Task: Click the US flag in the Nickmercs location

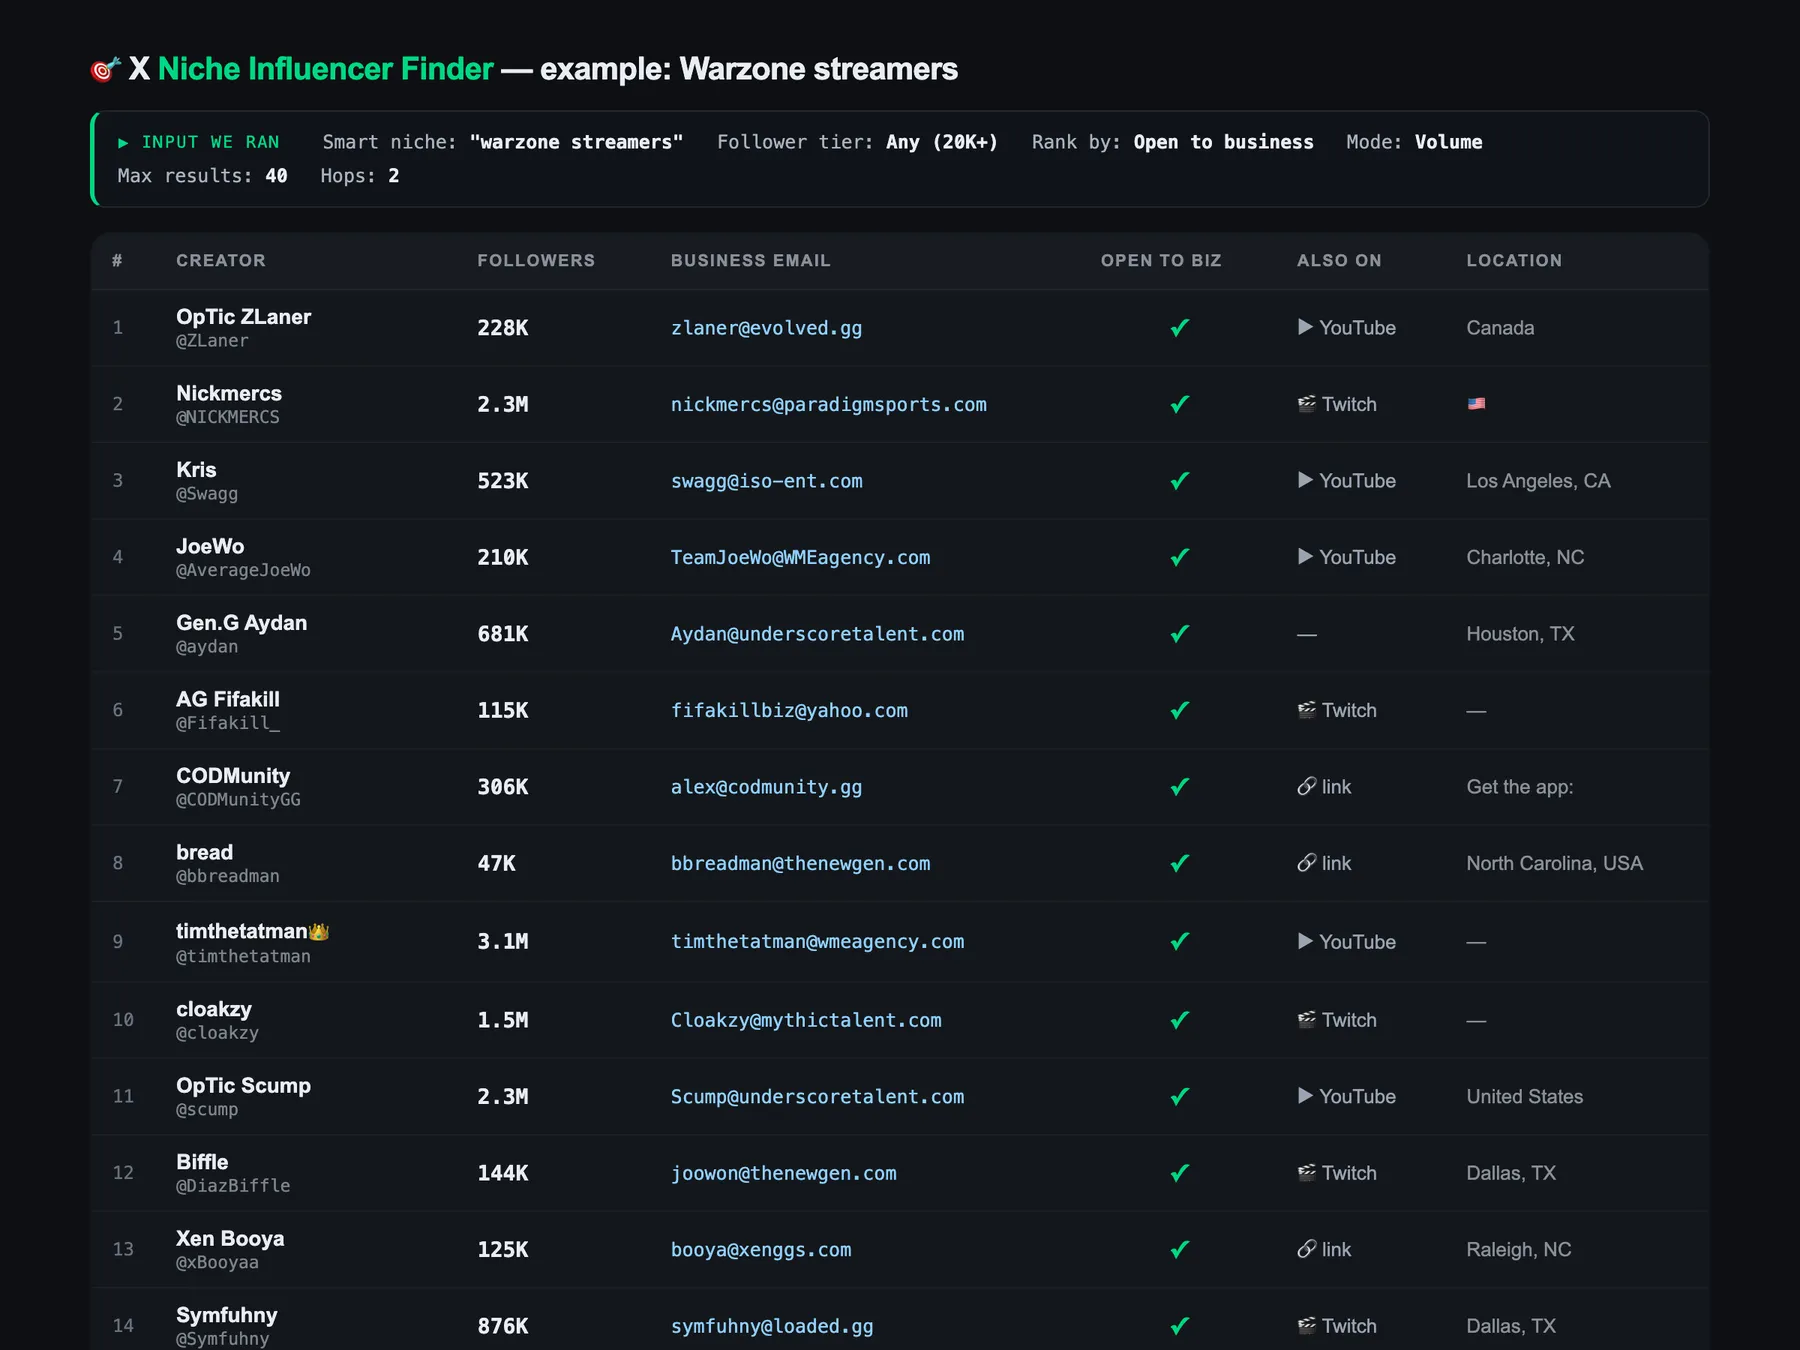Action: point(1476,404)
